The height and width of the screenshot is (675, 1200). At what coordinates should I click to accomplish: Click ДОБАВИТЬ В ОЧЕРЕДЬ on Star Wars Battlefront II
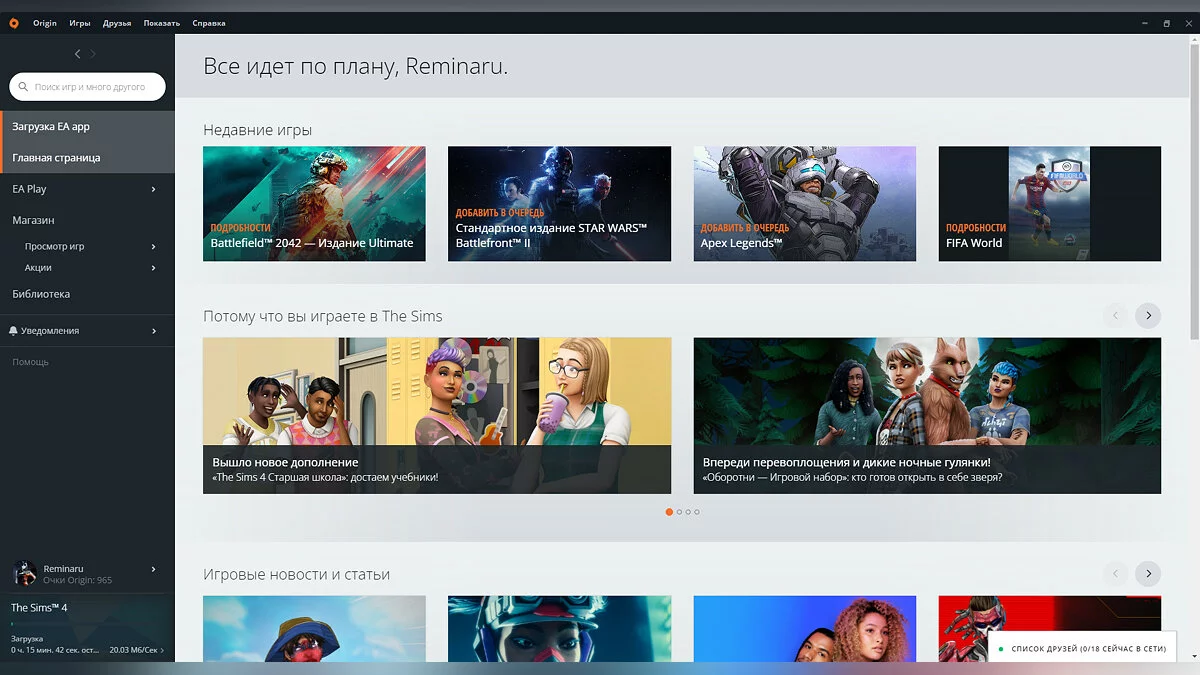pyautogui.click(x=500, y=213)
